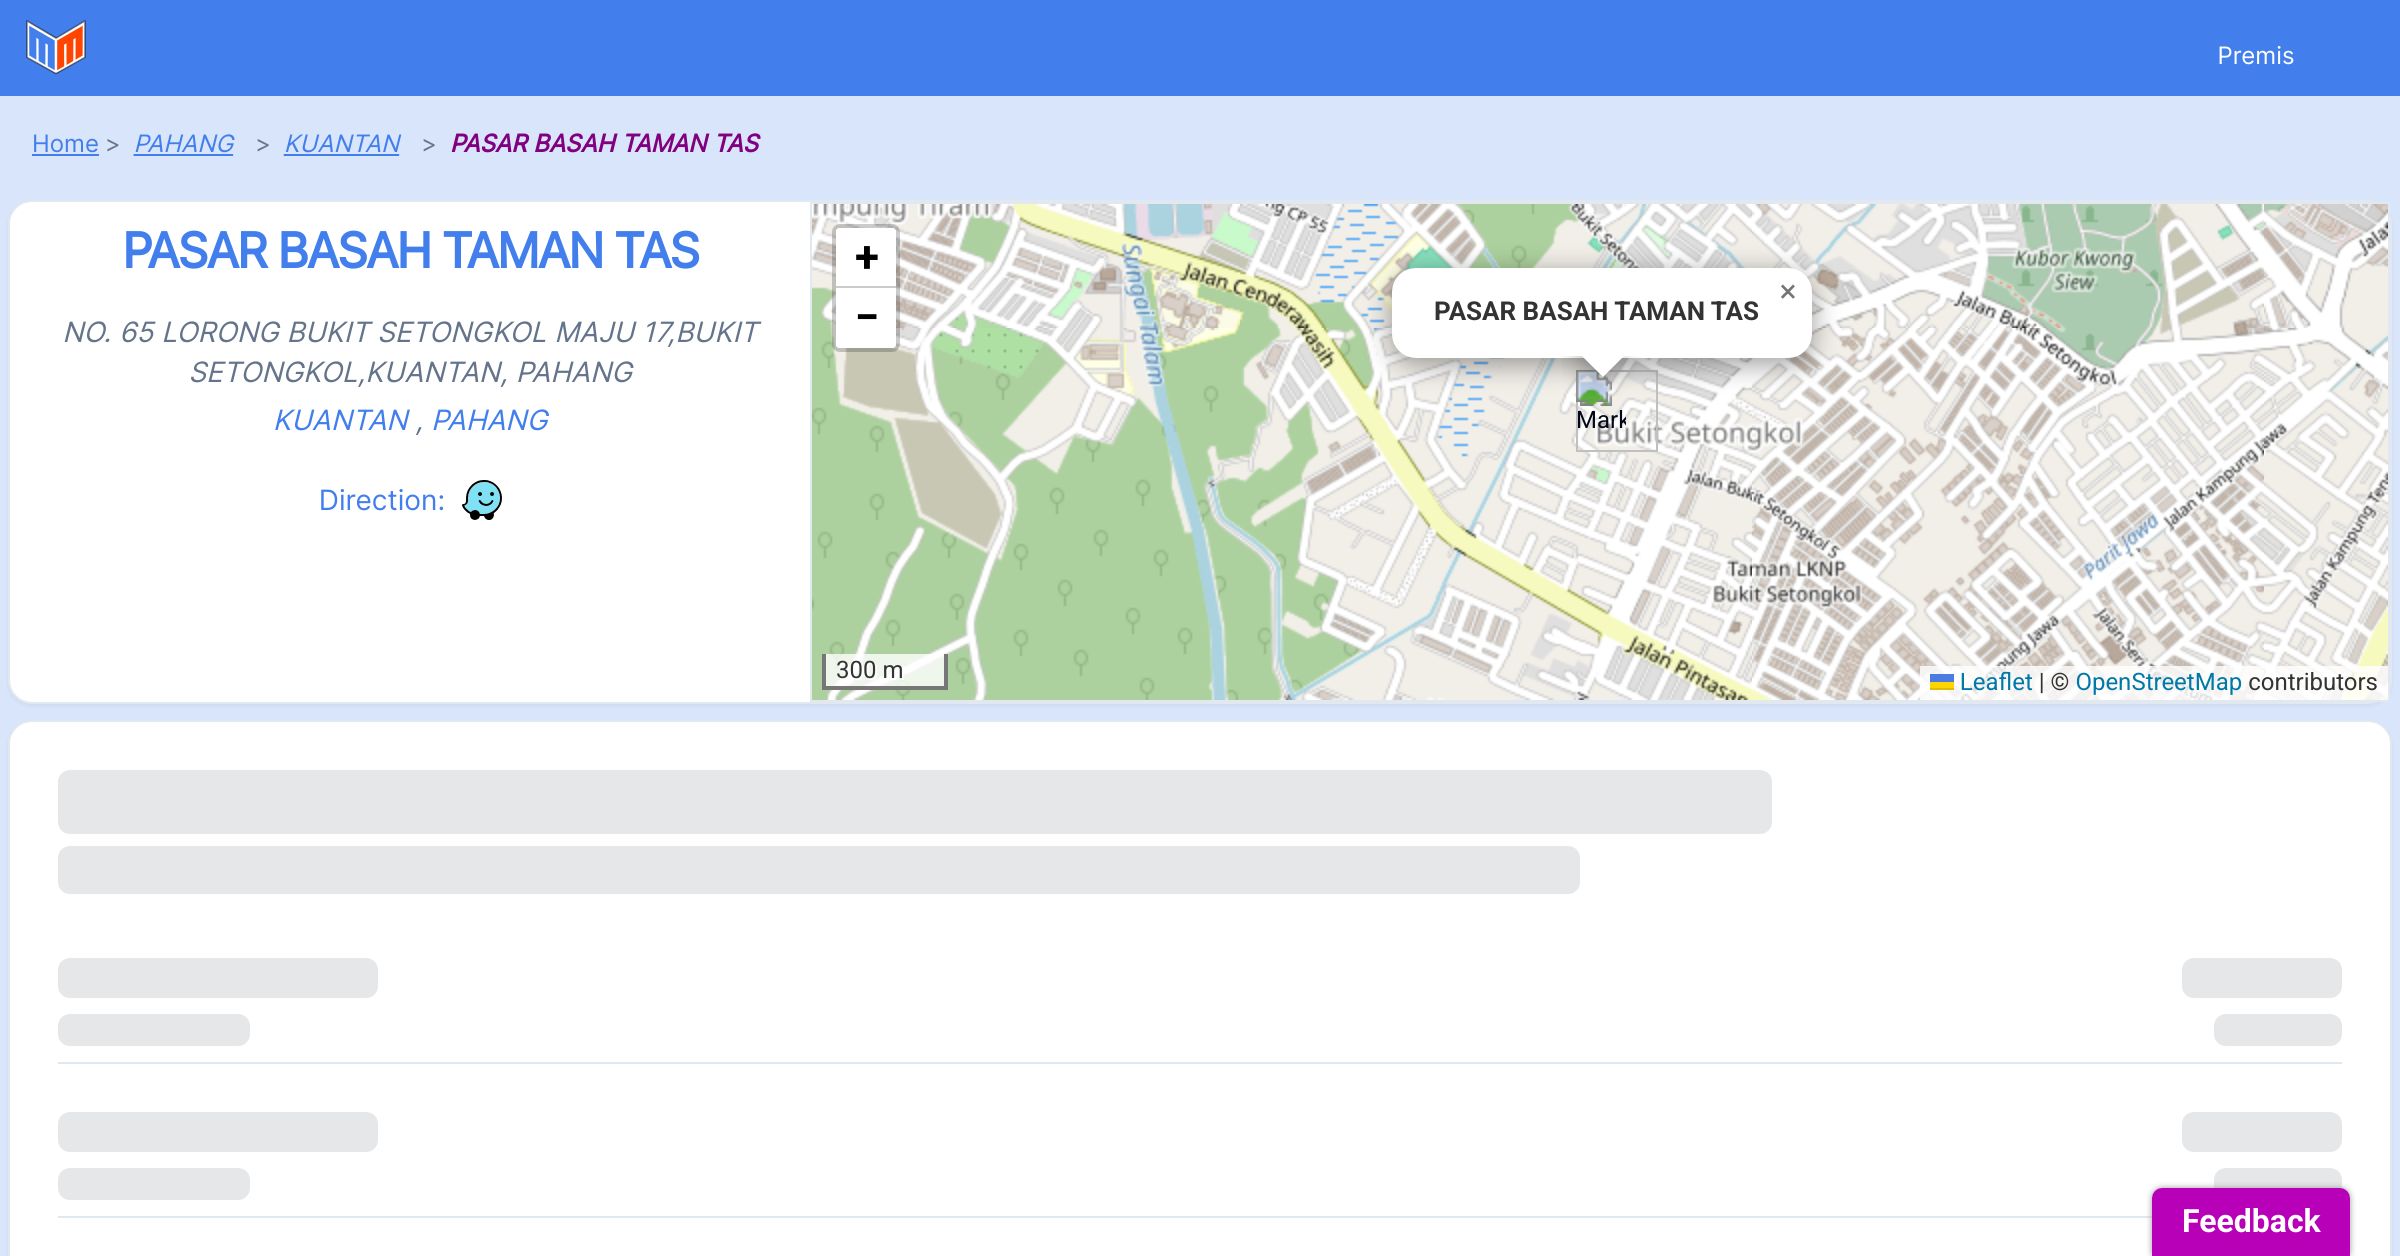The width and height of the screenshot is (2400, 1256).
Task: Click PASAR BASAH TAMAN TAS breadcrumb
Action: point(605,144)
